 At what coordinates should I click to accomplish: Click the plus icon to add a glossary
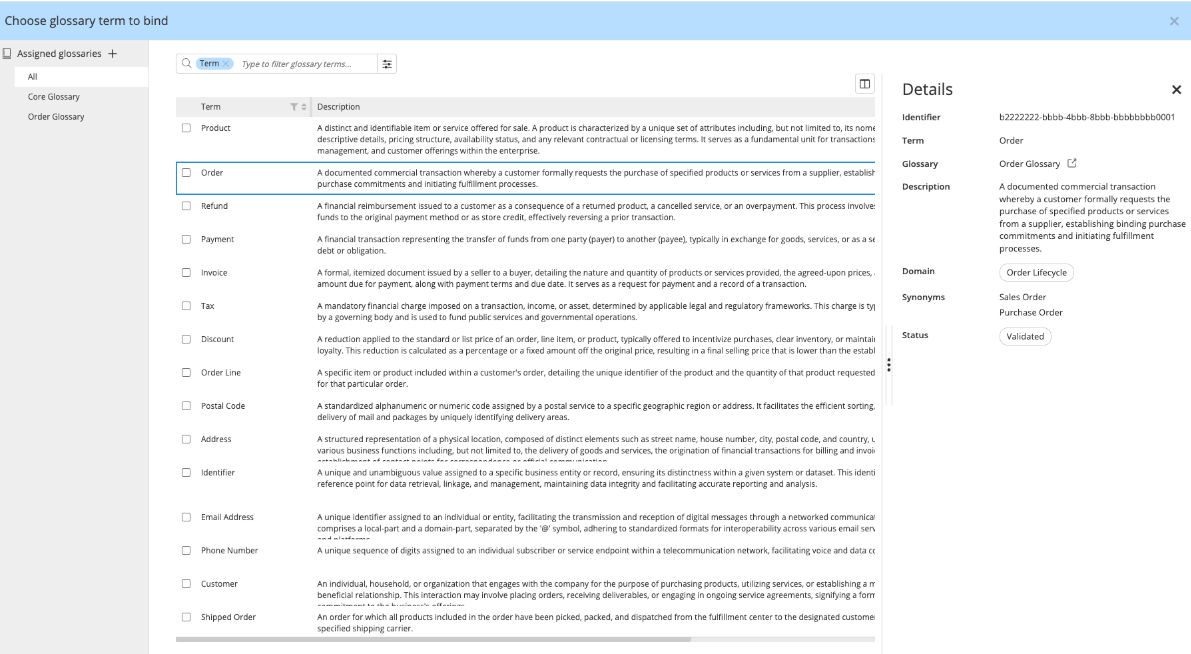tap(113, 54)
